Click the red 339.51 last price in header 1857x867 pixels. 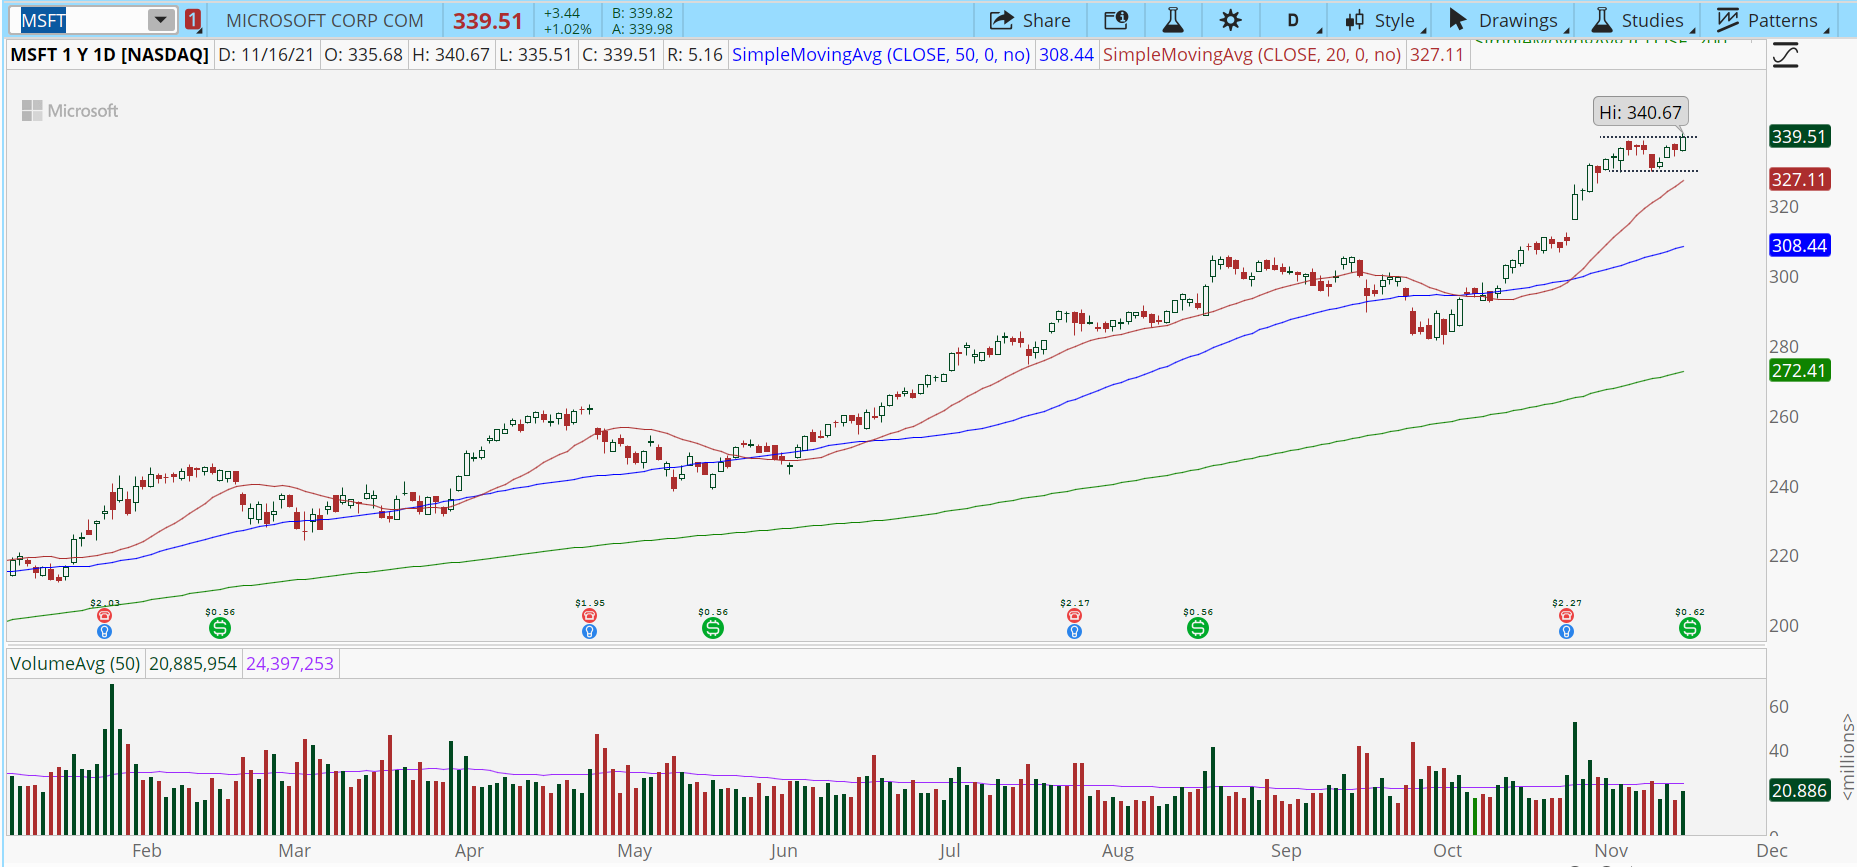(x=488, y=21)
